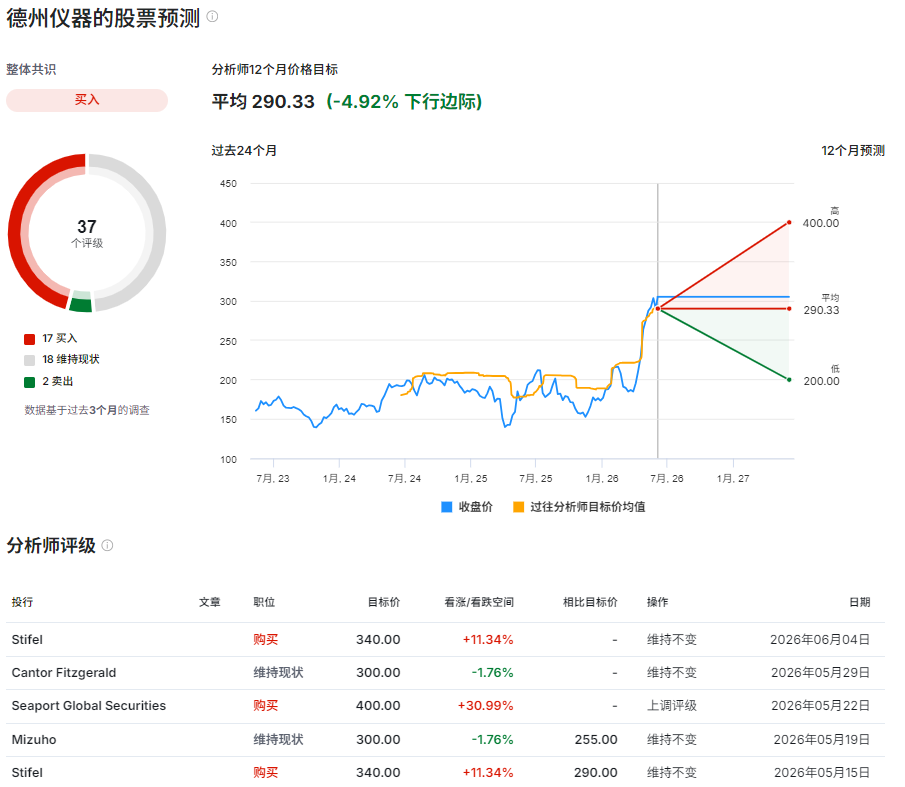Click Seaport target price 400.00
The height and width of the screenshot is (787, 905).
[x=378, y=706]
